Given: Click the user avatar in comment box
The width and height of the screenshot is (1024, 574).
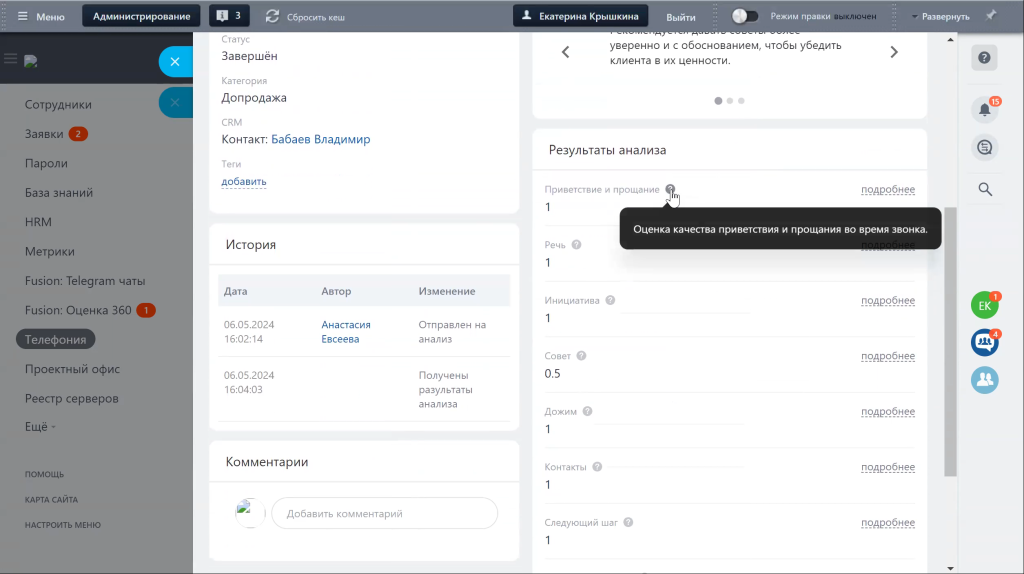Looking at the screenshot, I should (250, 513).
